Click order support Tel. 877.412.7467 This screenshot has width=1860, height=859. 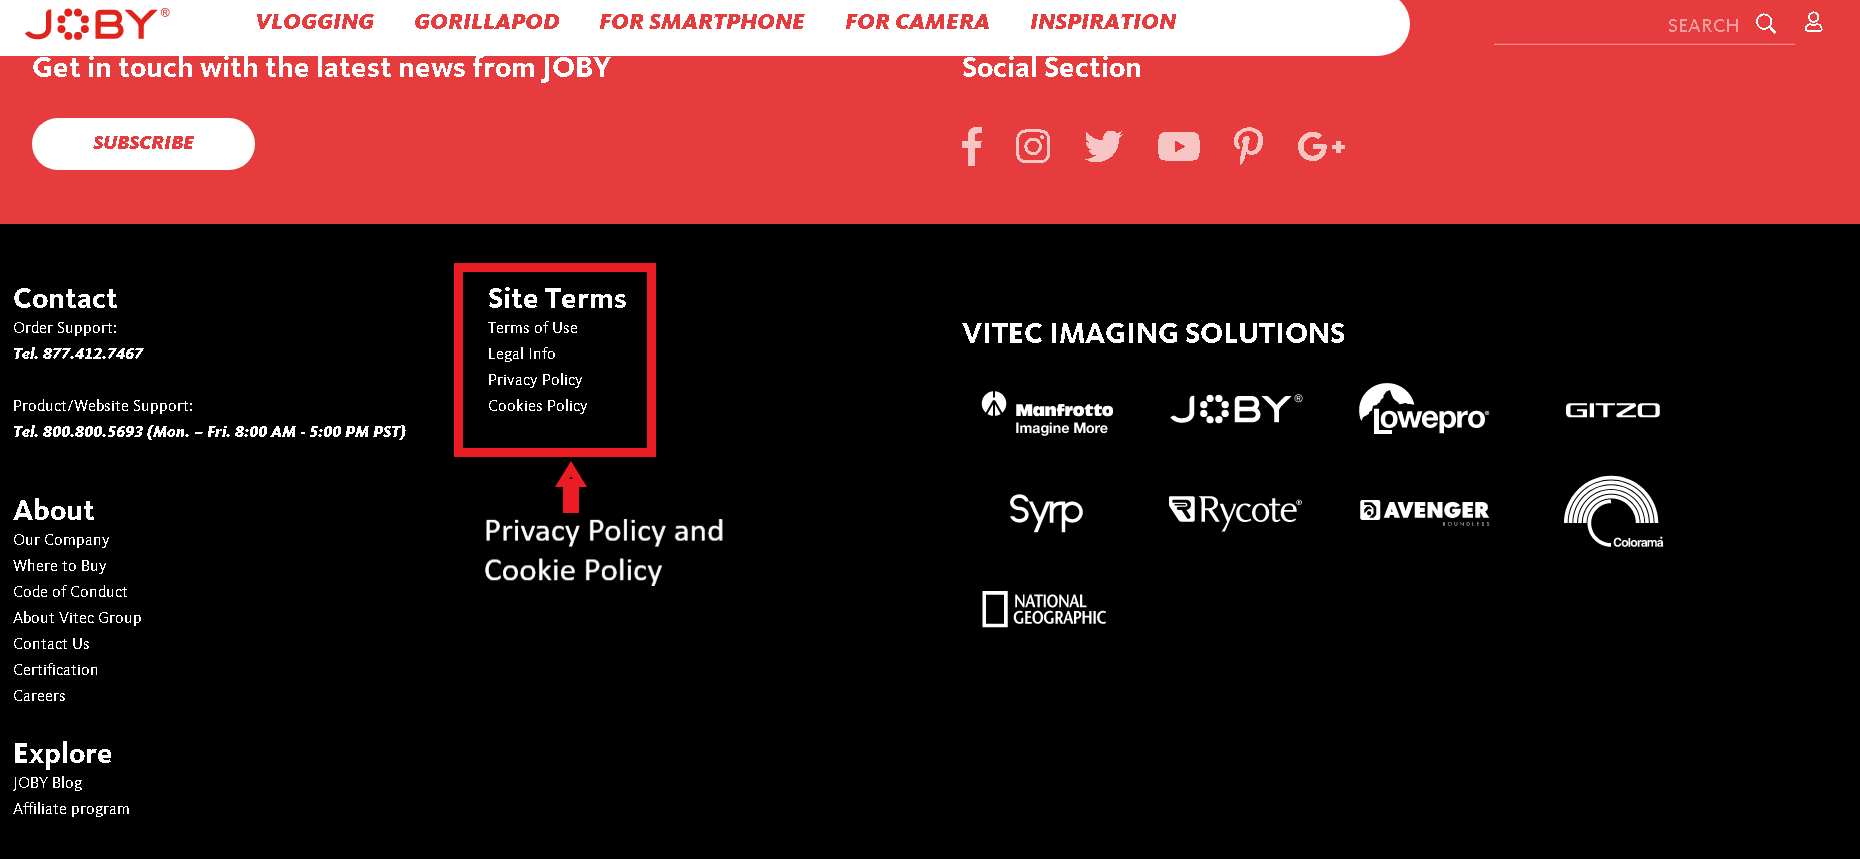pyautogui.click(x=78, y=354)
